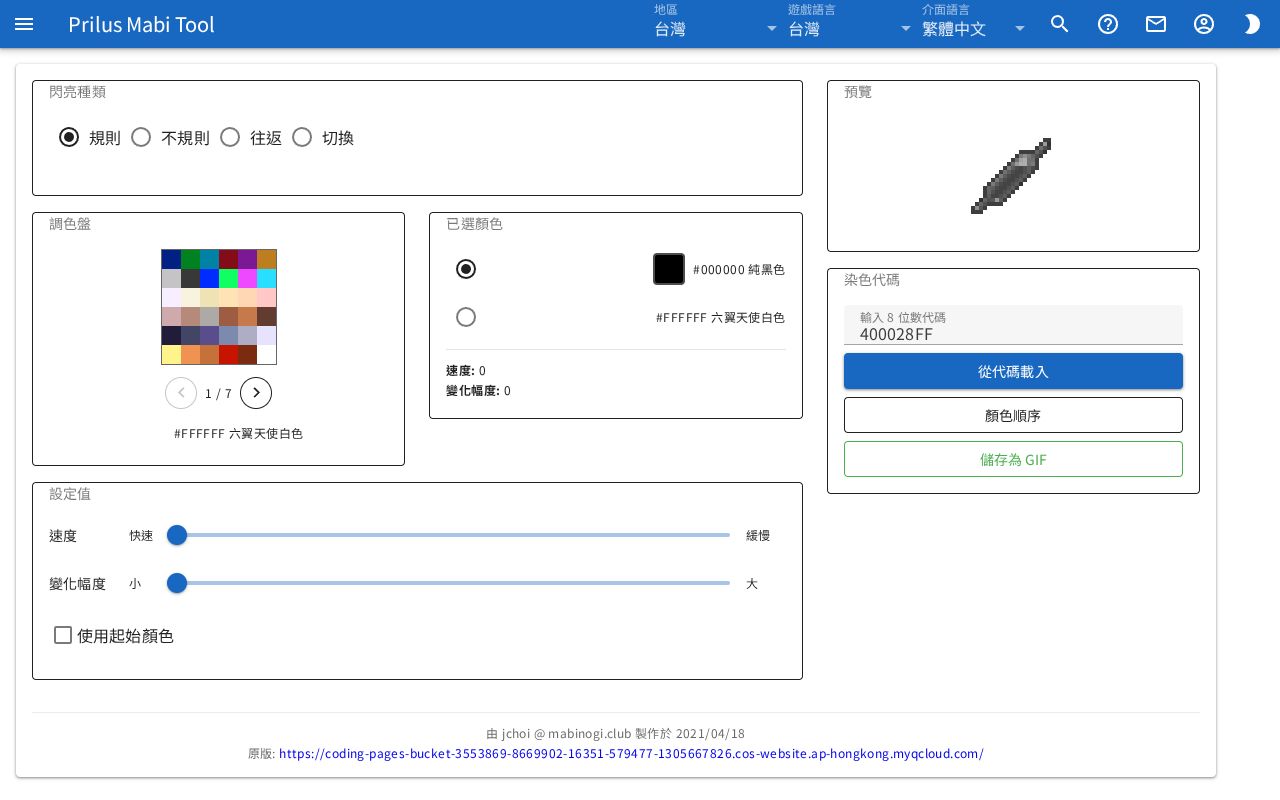1280x800 pixels.
Task: Pick the magenta palette swatch
Action: pyautogui.click(x=247, y=279)
